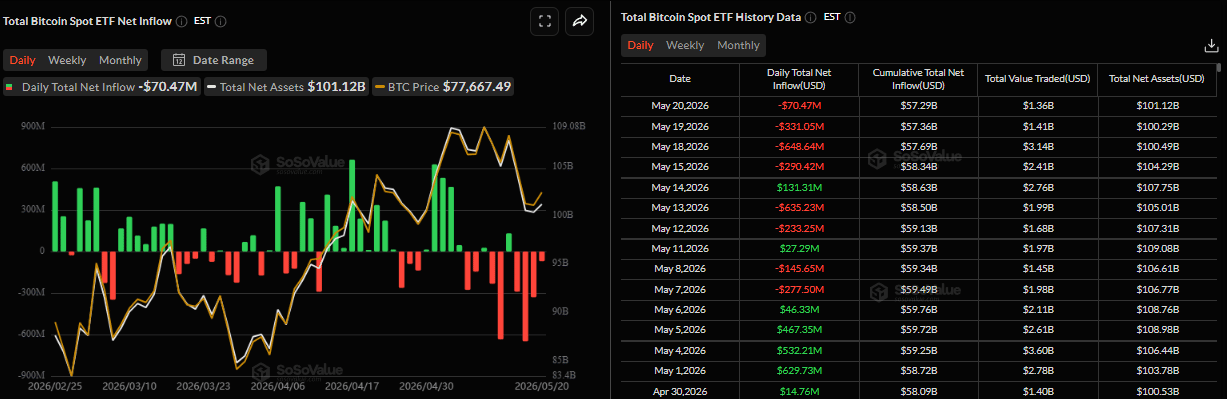Switch history table to Weekly
The height and width of the screenshot is (399, 1227).
[x=685, y=45]
